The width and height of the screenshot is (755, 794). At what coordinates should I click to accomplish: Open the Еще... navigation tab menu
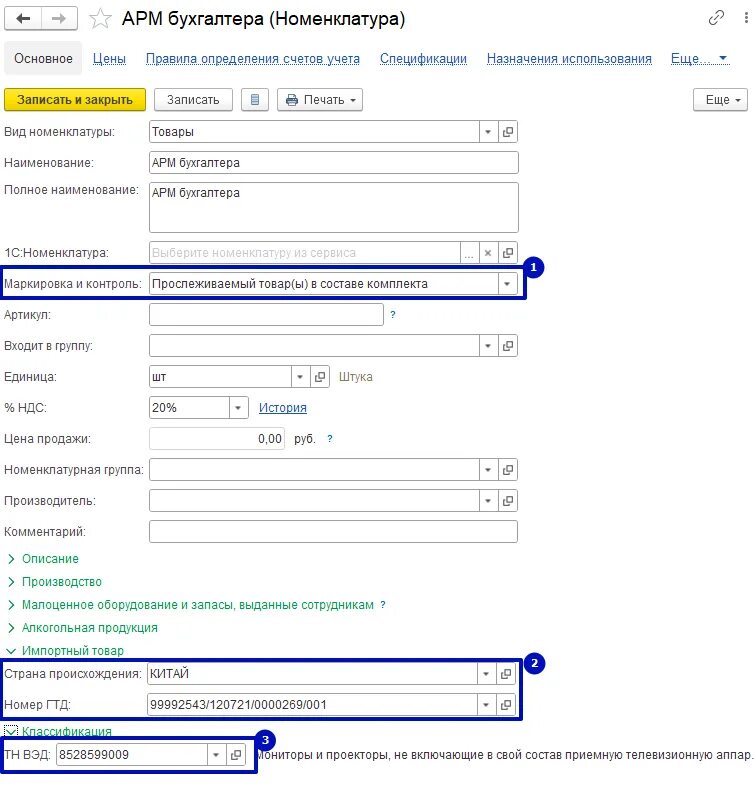700,59
